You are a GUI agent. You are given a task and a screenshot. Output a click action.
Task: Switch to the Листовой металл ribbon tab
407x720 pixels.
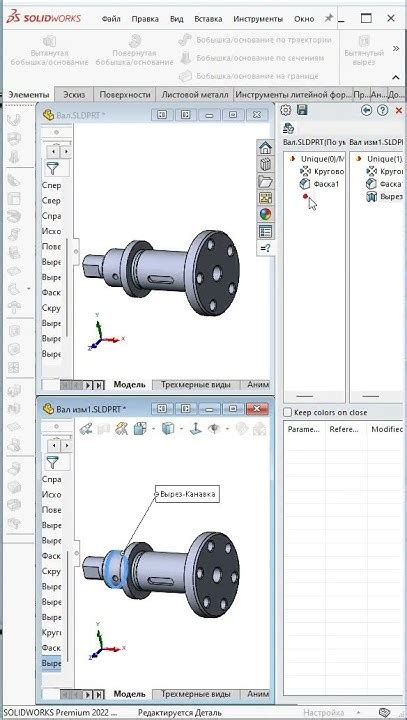coord(195,95)
